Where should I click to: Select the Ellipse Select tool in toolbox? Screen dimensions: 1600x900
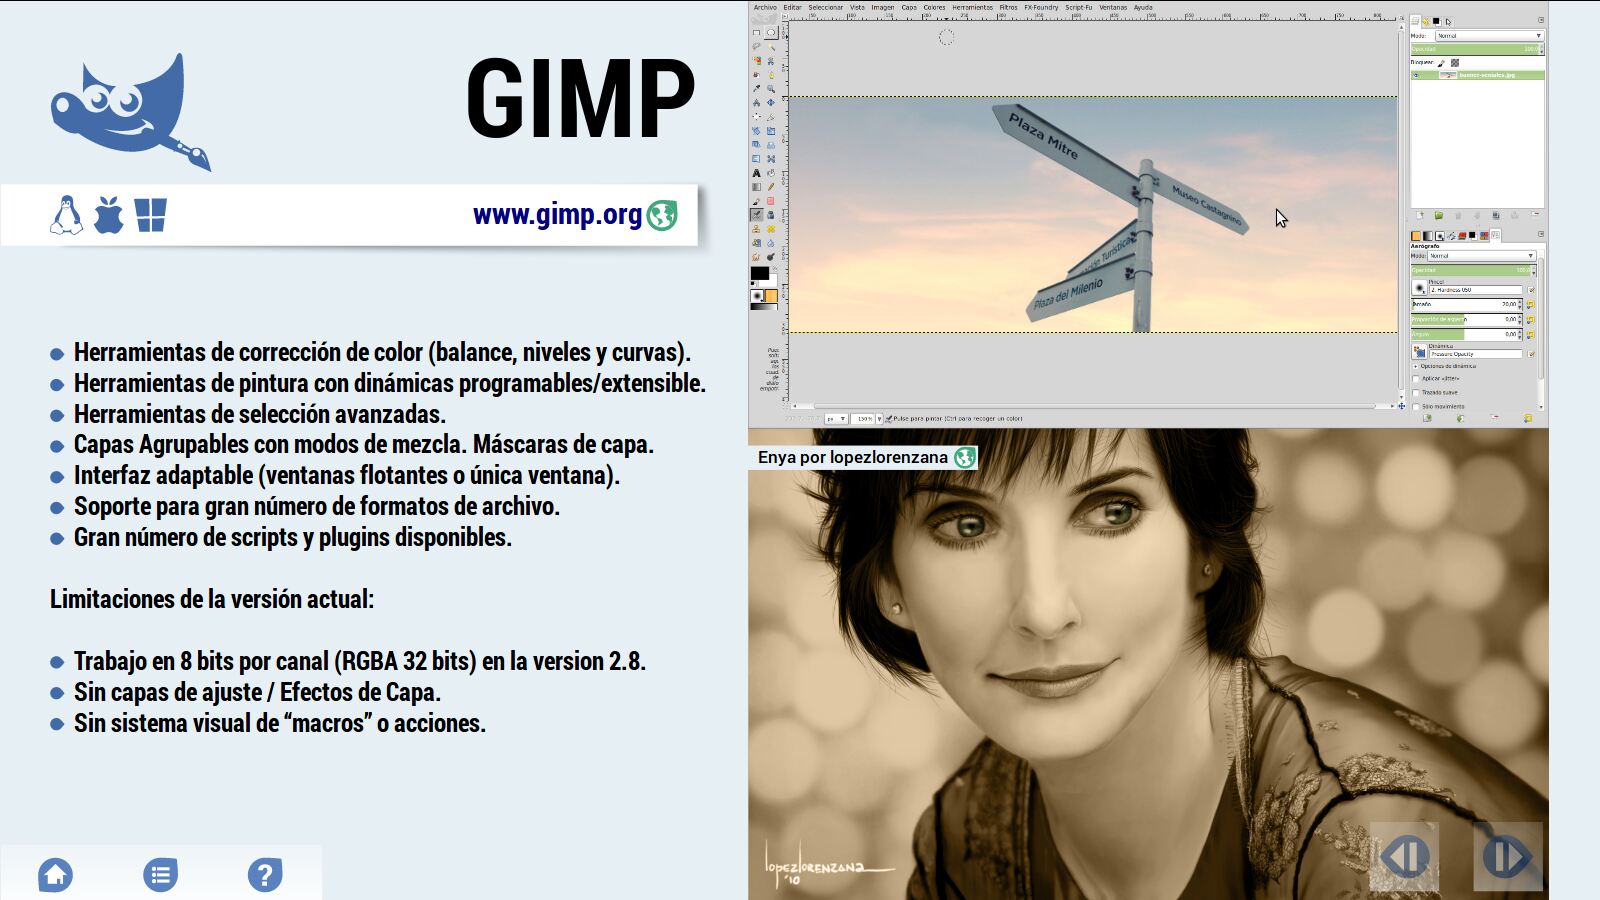[x=771, y=33]
